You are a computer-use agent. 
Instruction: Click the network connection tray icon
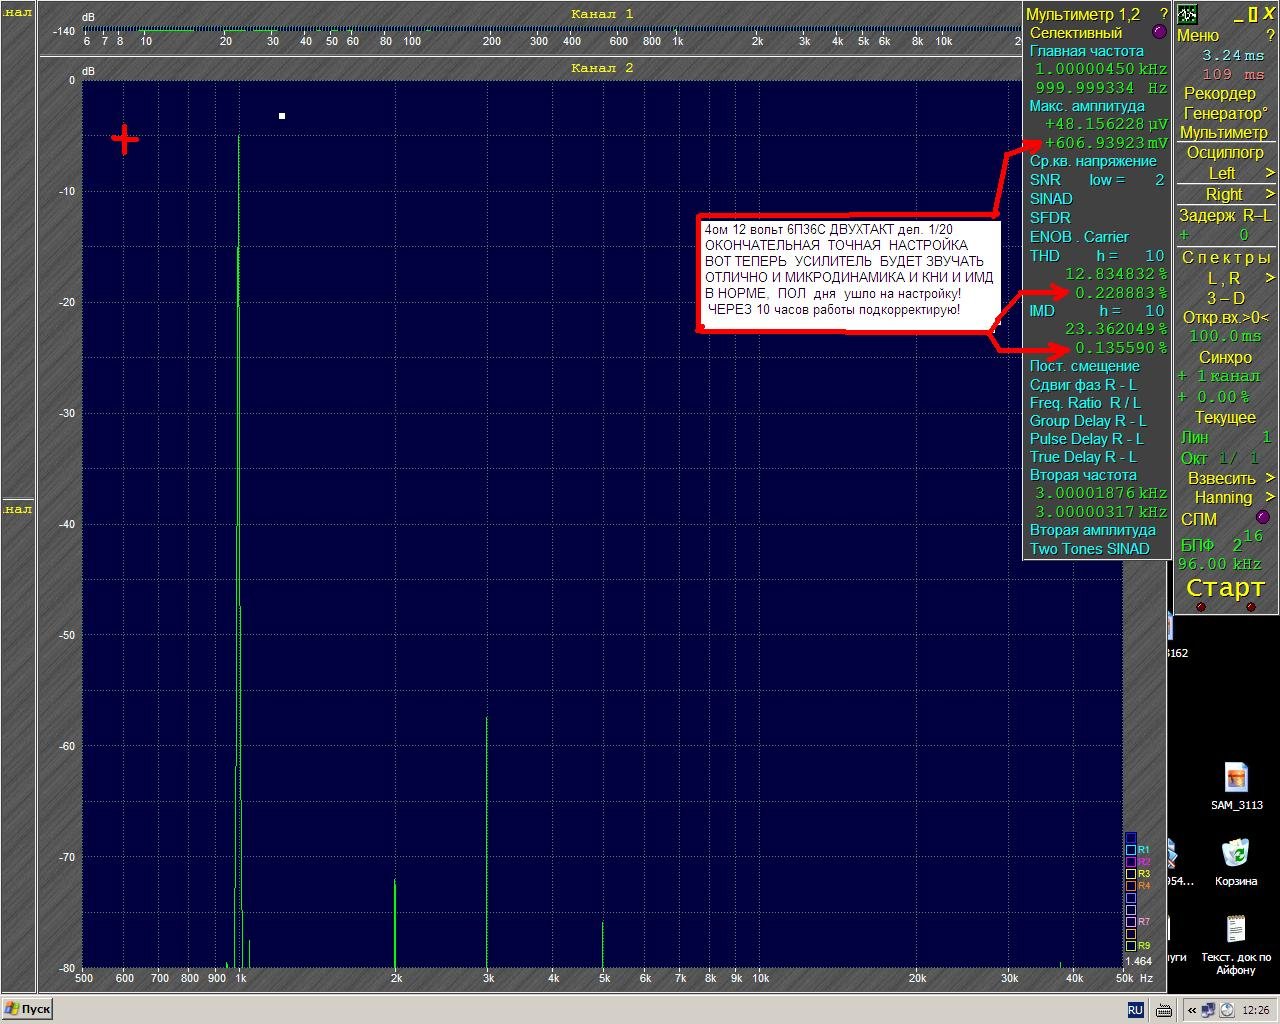(x=1209, y=1010)
